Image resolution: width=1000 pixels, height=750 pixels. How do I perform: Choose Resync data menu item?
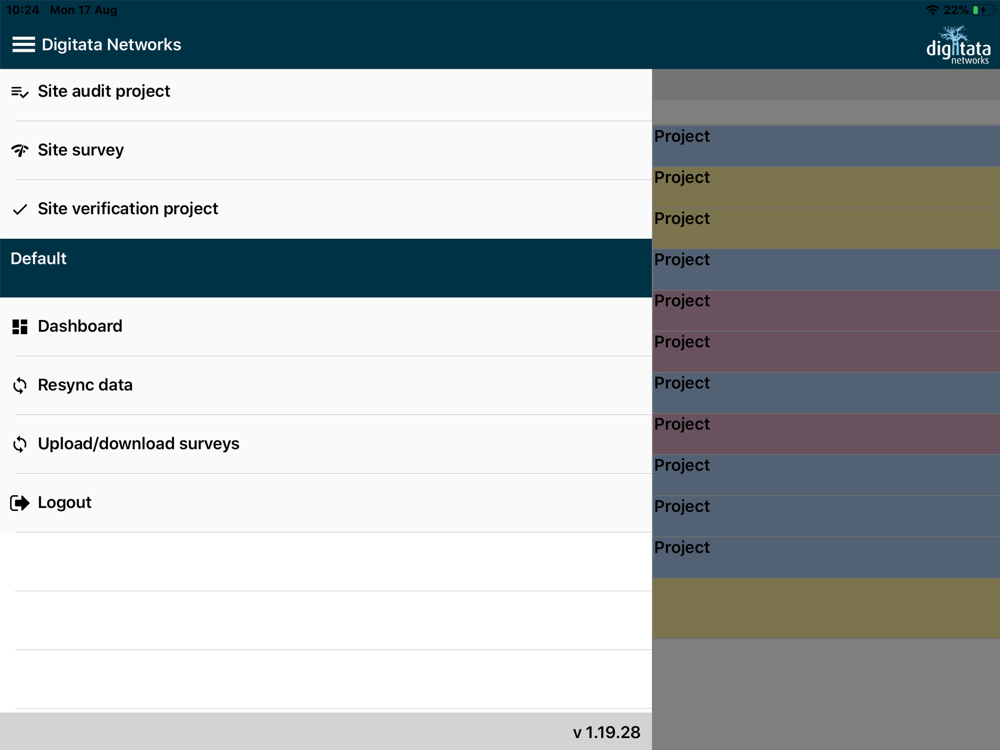[326, 385]
